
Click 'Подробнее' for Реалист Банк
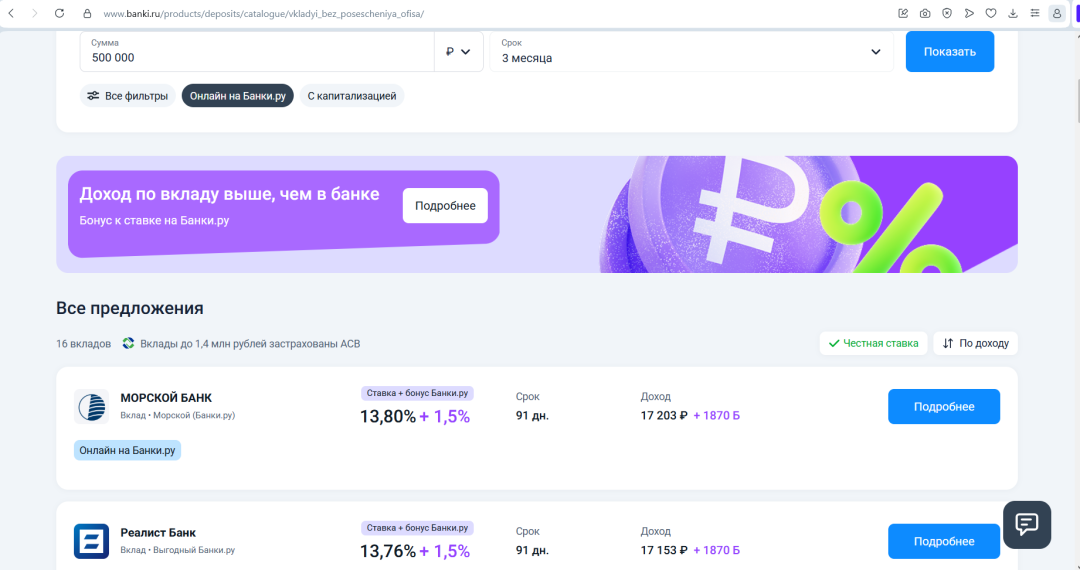(943, 541)
